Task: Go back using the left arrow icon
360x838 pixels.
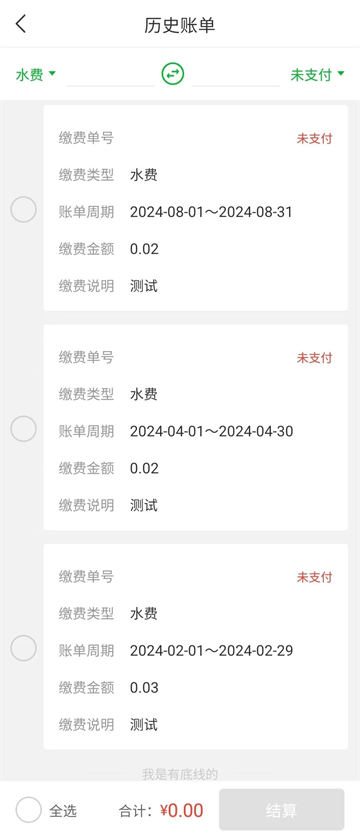Action: (x=21, y=24)
